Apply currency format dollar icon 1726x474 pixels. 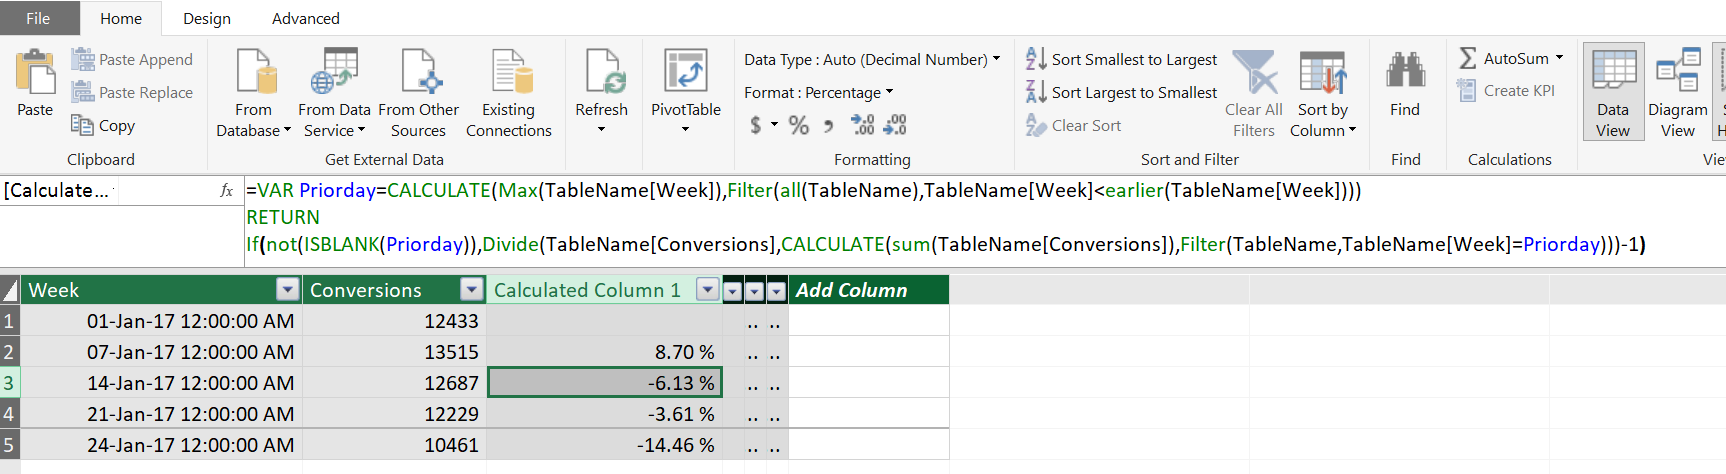(756, 125)
